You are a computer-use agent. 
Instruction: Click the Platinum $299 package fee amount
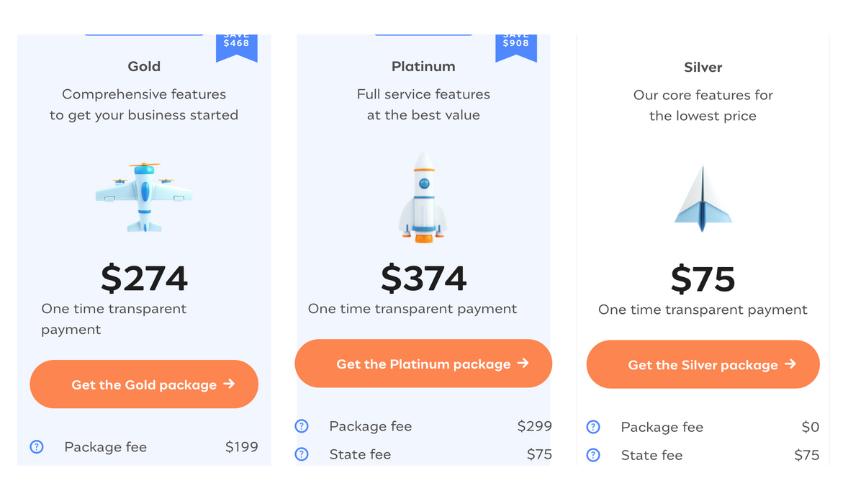tap(534, 426)
